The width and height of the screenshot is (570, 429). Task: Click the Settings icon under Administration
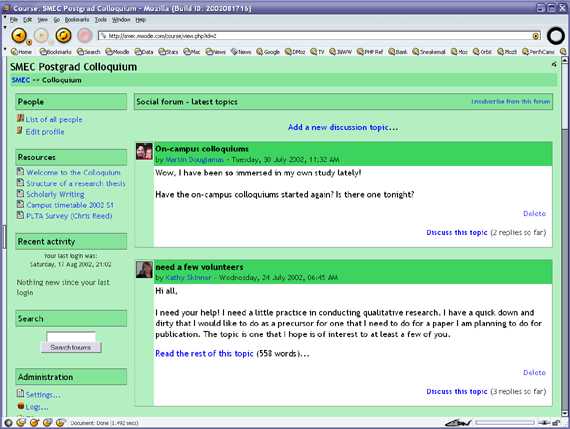point(20,393)
